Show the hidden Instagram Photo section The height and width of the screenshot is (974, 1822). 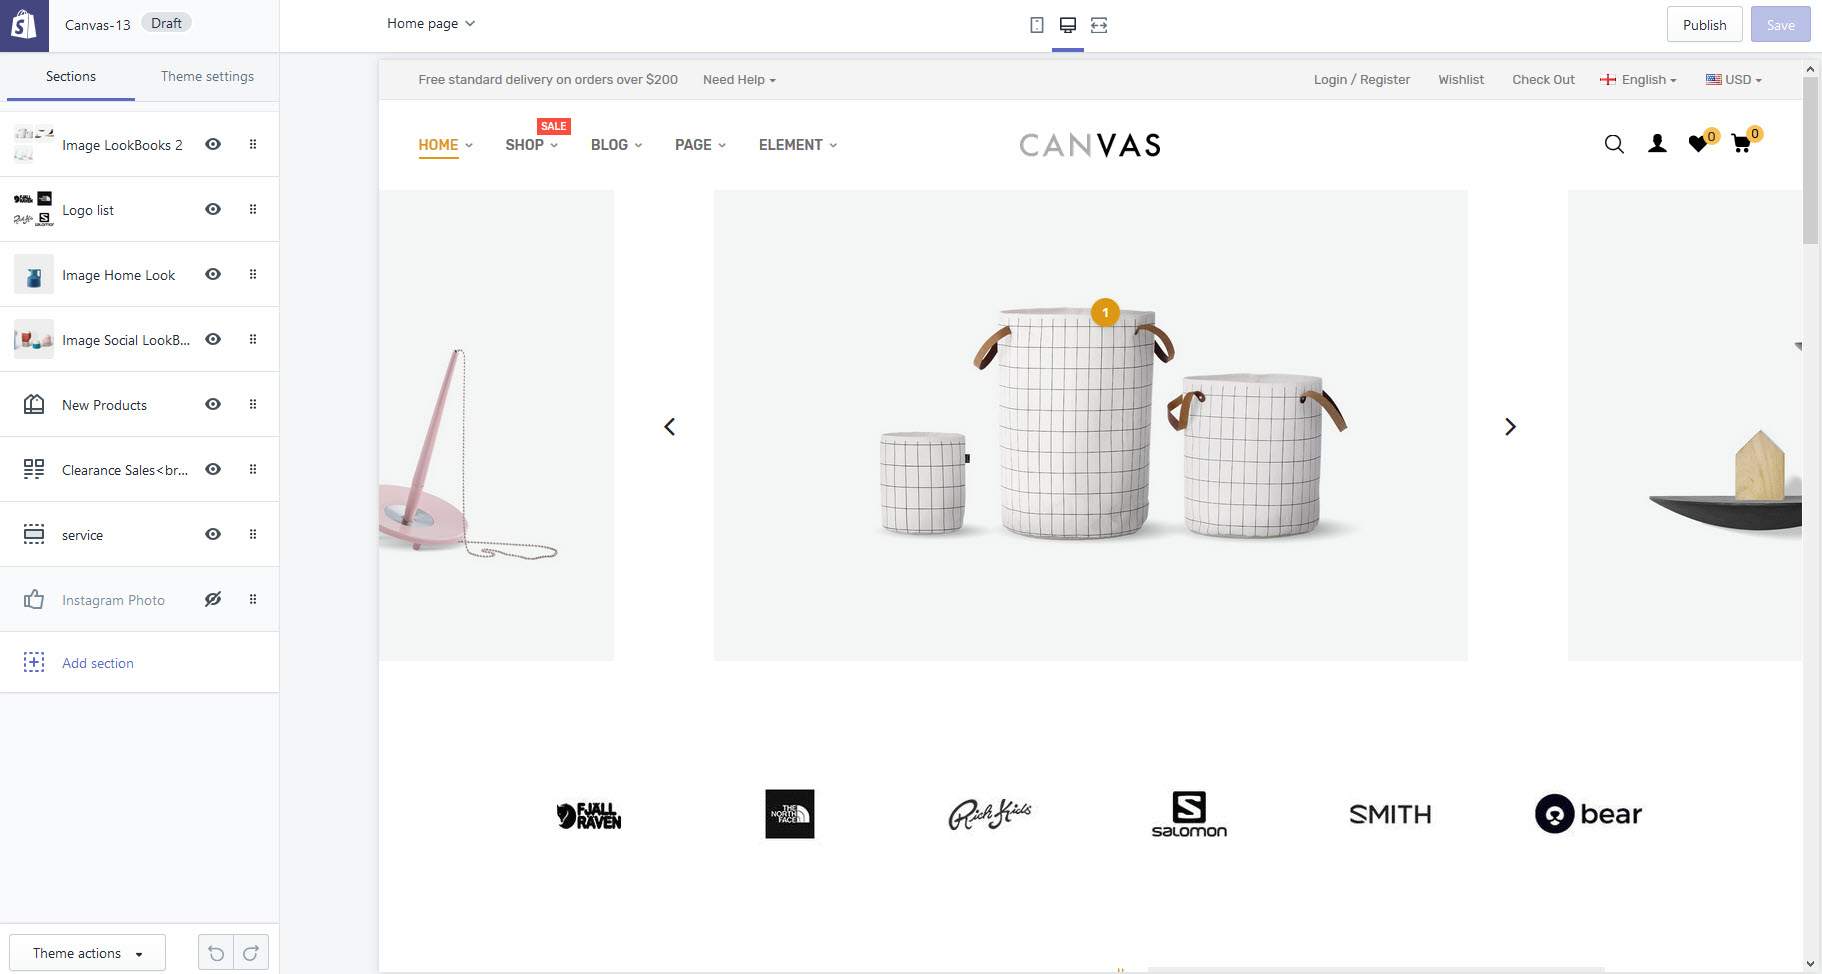click(213, 599)
